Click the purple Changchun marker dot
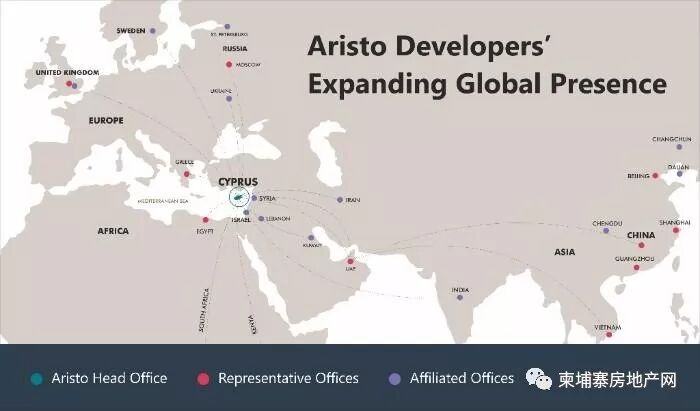700x411 pixels. tap(679, 147)
